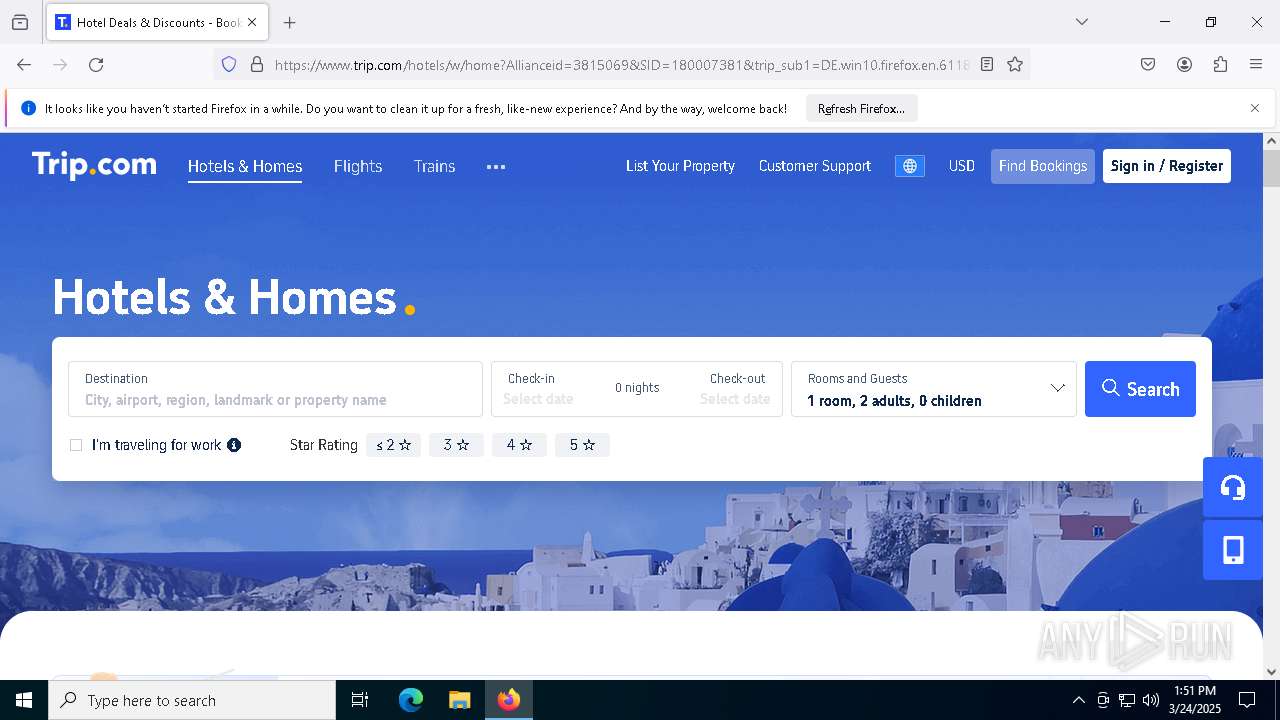Open File Explorer from taskbar

coord(459,700)
